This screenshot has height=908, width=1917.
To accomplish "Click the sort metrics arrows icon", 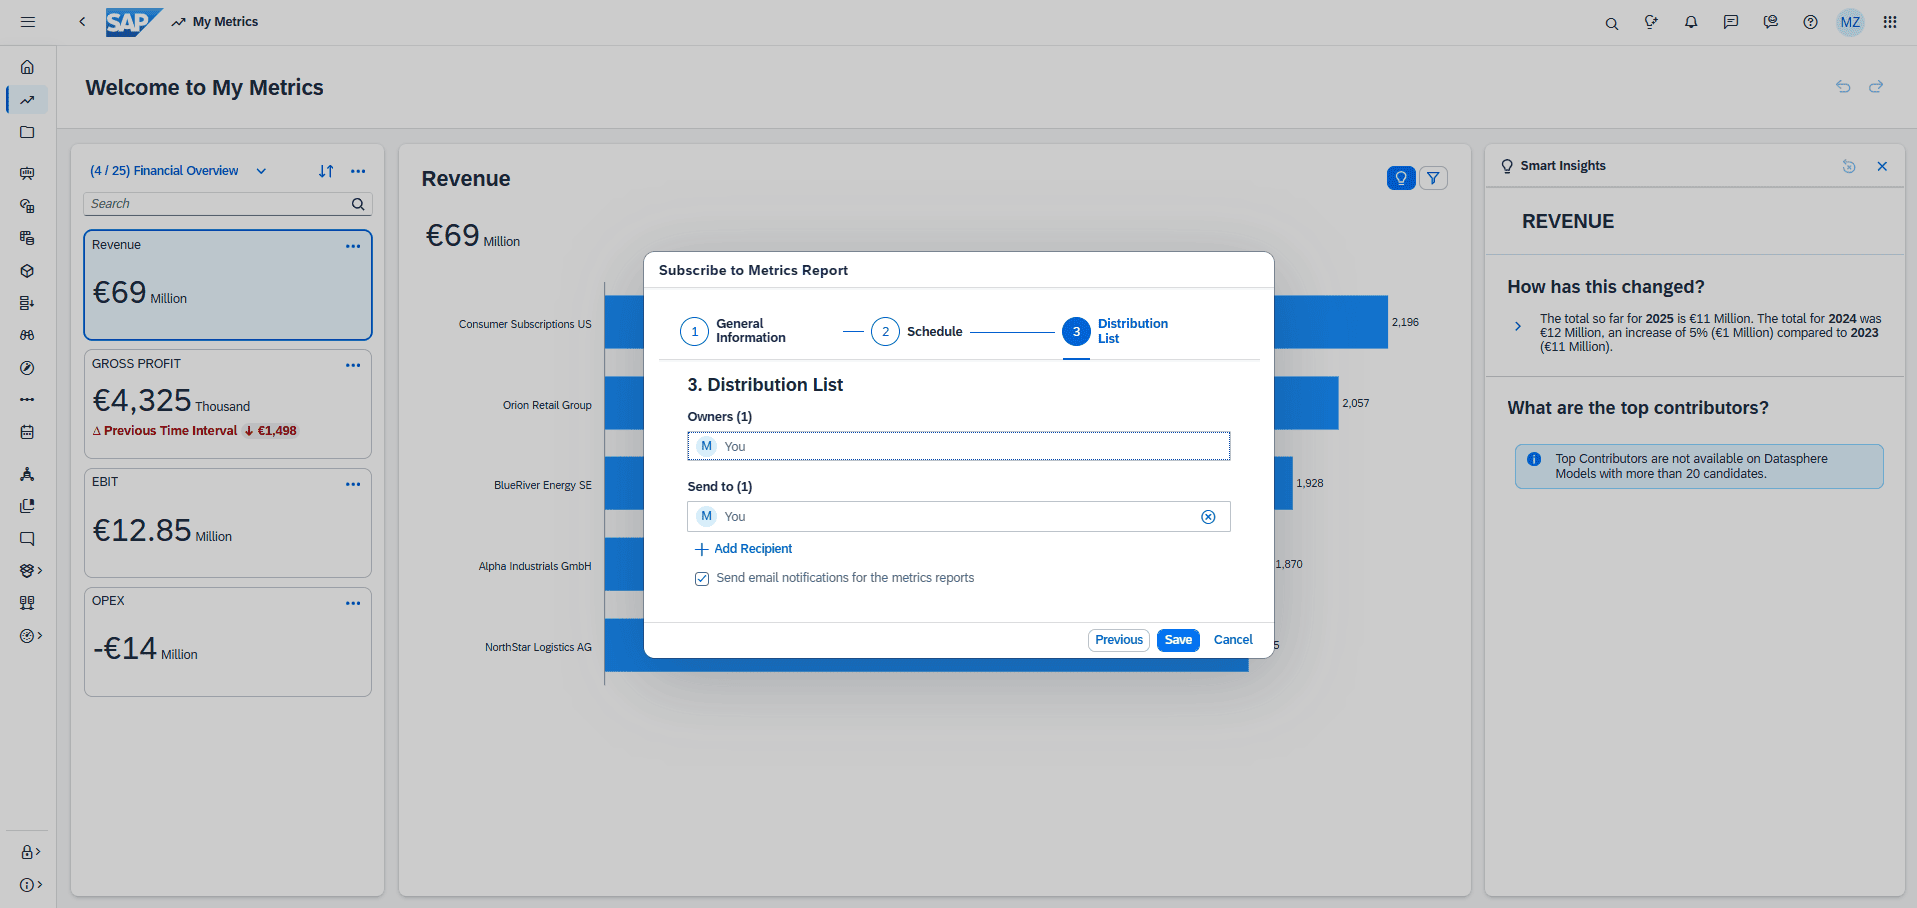I will [x=326, y=171].
